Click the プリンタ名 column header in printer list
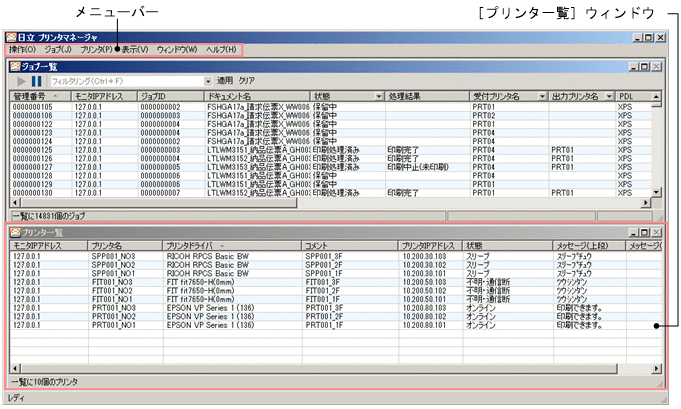 [x=125, y=246]
